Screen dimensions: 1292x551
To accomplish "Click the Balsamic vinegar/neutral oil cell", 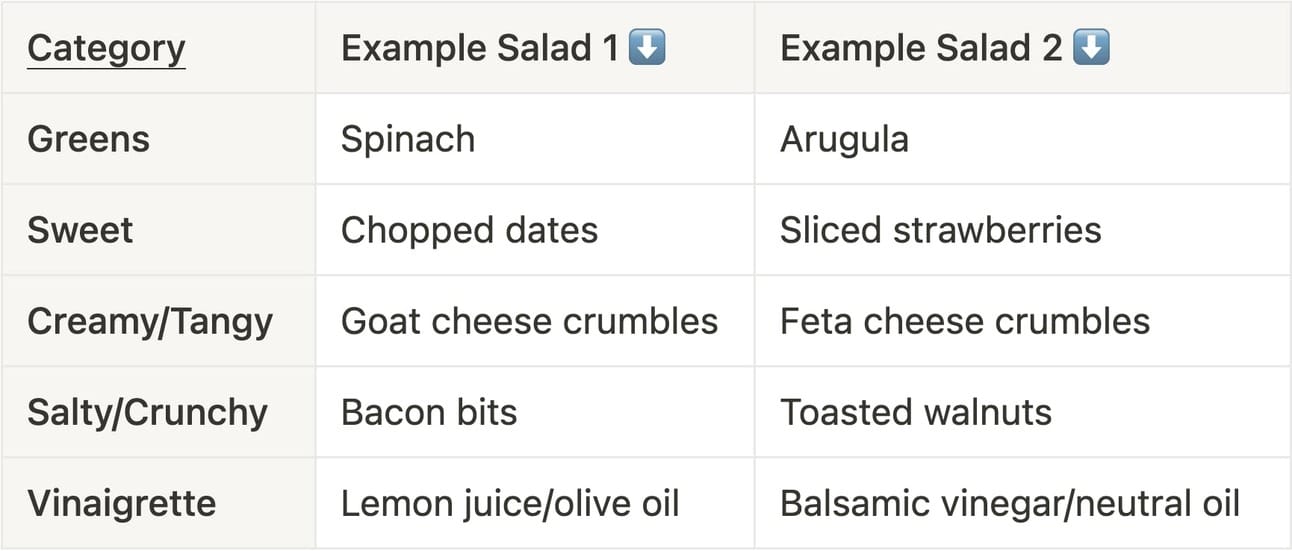I will [x=1010, y=503].
